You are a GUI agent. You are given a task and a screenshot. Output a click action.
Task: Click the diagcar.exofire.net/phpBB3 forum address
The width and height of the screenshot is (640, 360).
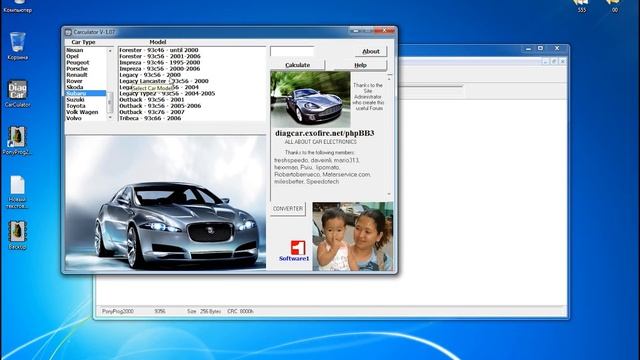(324, 133)
